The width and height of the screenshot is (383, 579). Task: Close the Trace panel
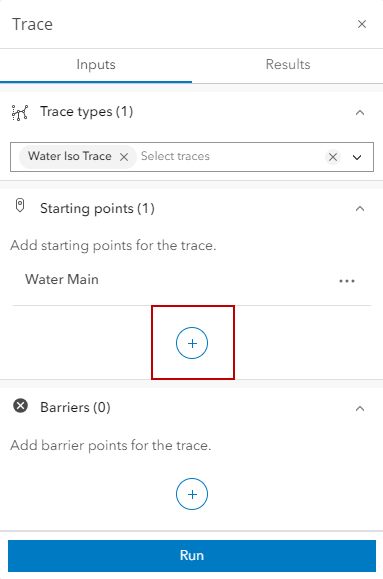pyautogui.click(x=362, y=24)
